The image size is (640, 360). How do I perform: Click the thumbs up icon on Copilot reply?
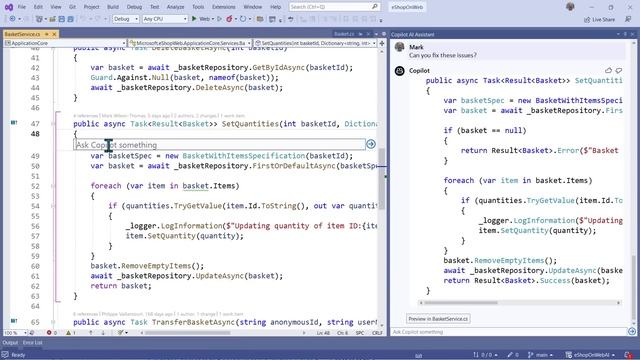[609, 70]
